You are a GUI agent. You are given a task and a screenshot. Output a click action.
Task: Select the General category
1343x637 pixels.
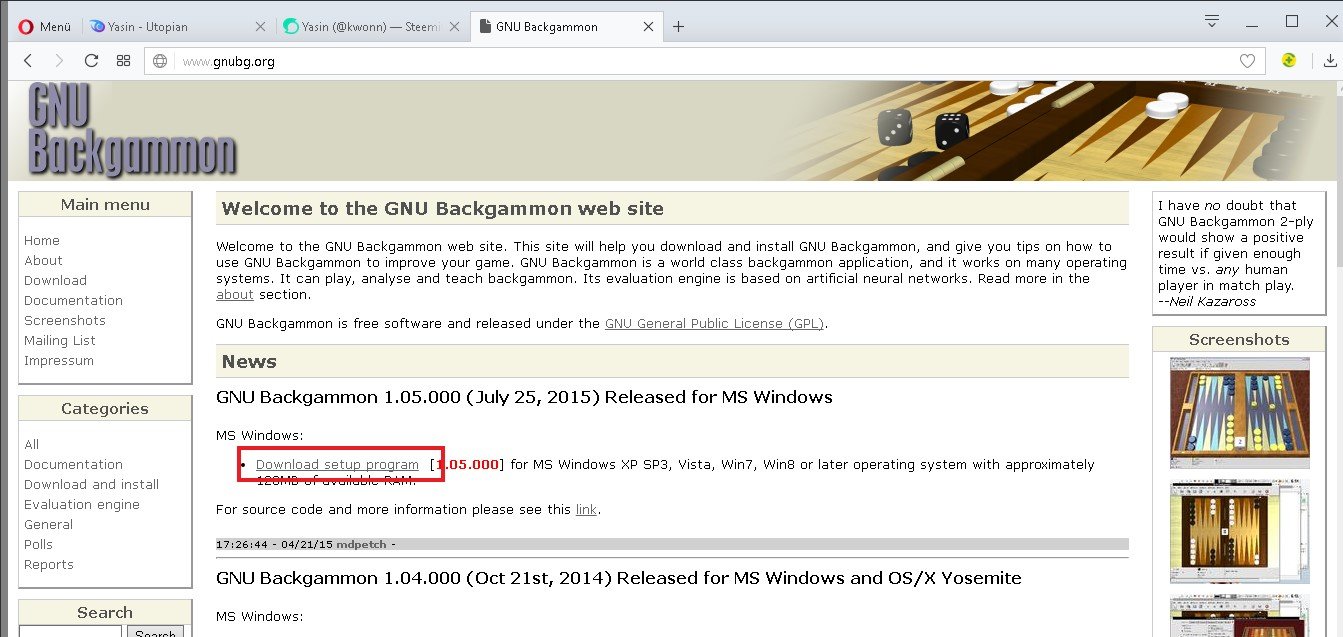click(x=48, y=524)
